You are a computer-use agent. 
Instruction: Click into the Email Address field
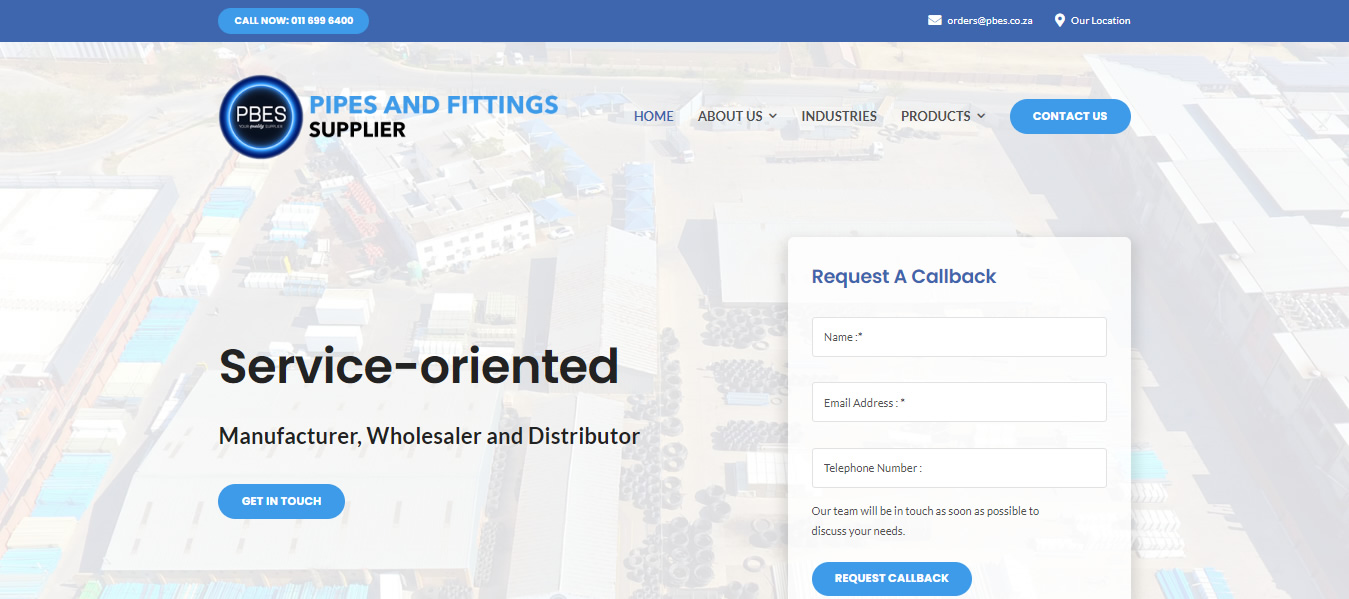(x=958, y=402)
